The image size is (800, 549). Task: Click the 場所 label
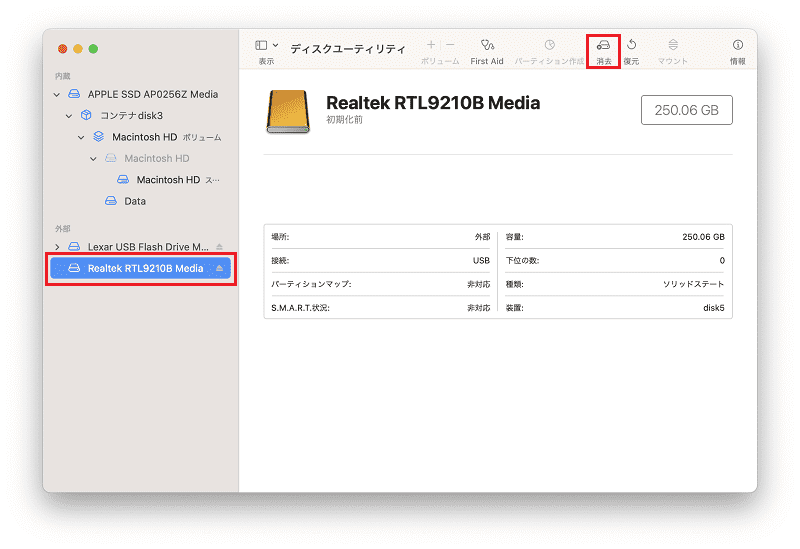pos(280,237)
